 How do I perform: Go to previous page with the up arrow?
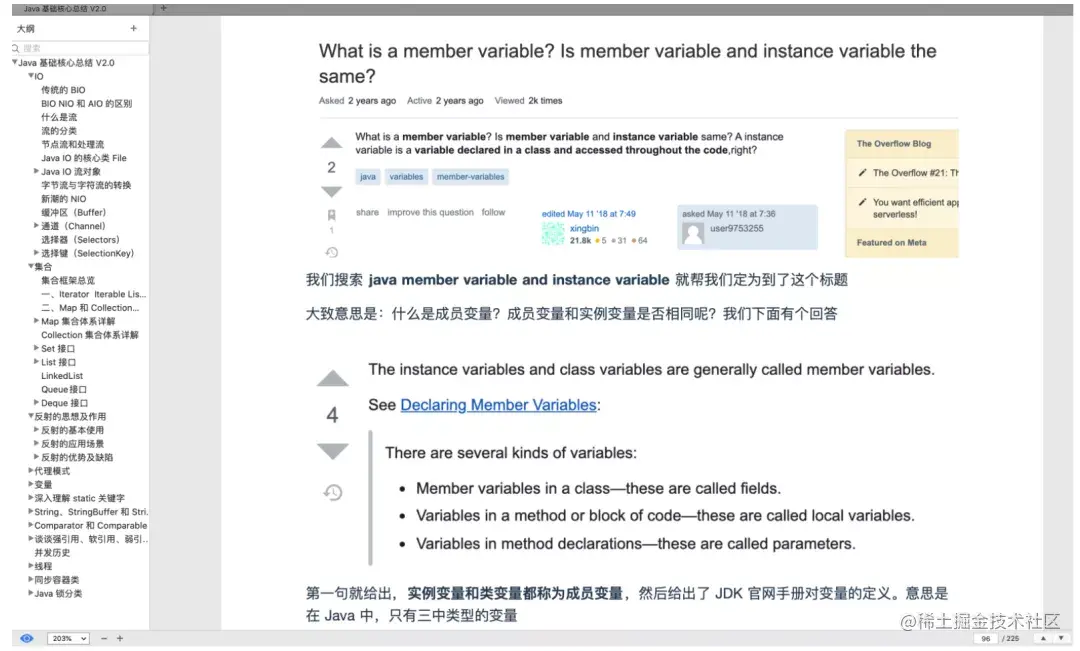click(1042, 637)
